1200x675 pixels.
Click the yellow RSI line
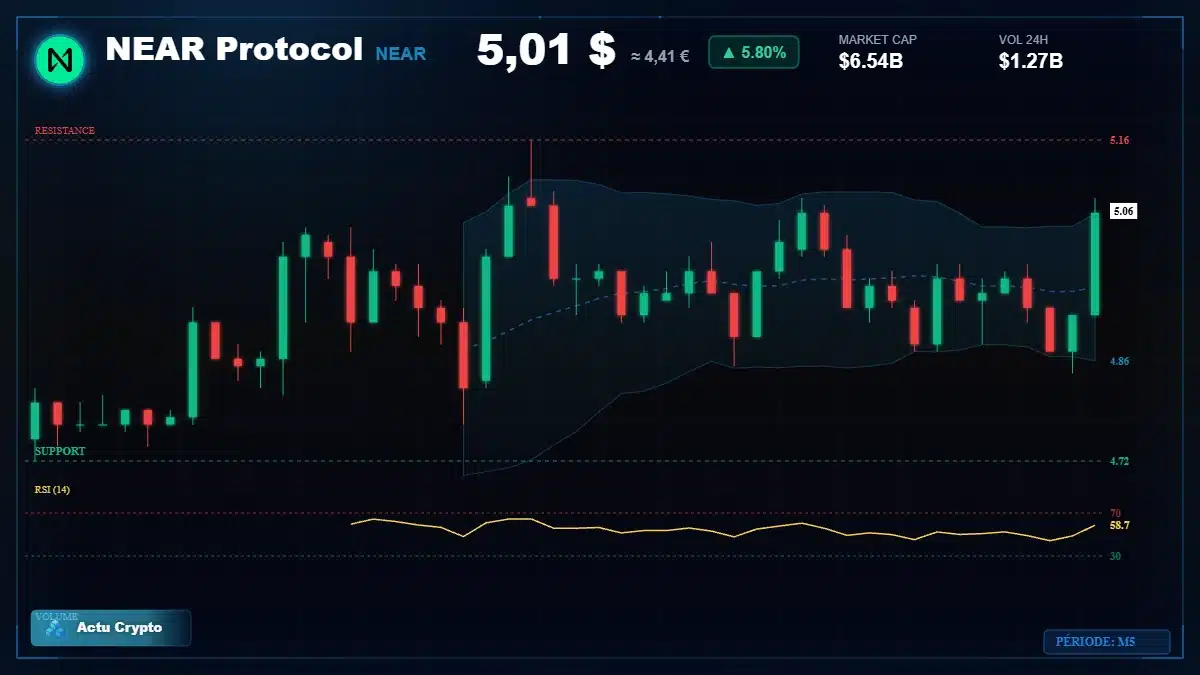point(723,530)
